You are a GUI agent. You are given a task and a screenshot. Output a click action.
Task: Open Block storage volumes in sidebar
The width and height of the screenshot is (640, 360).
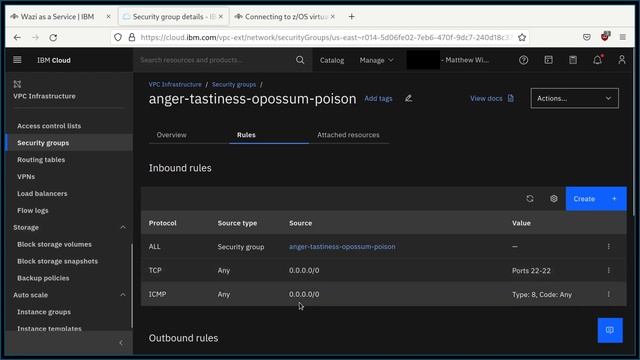(54, 244)
